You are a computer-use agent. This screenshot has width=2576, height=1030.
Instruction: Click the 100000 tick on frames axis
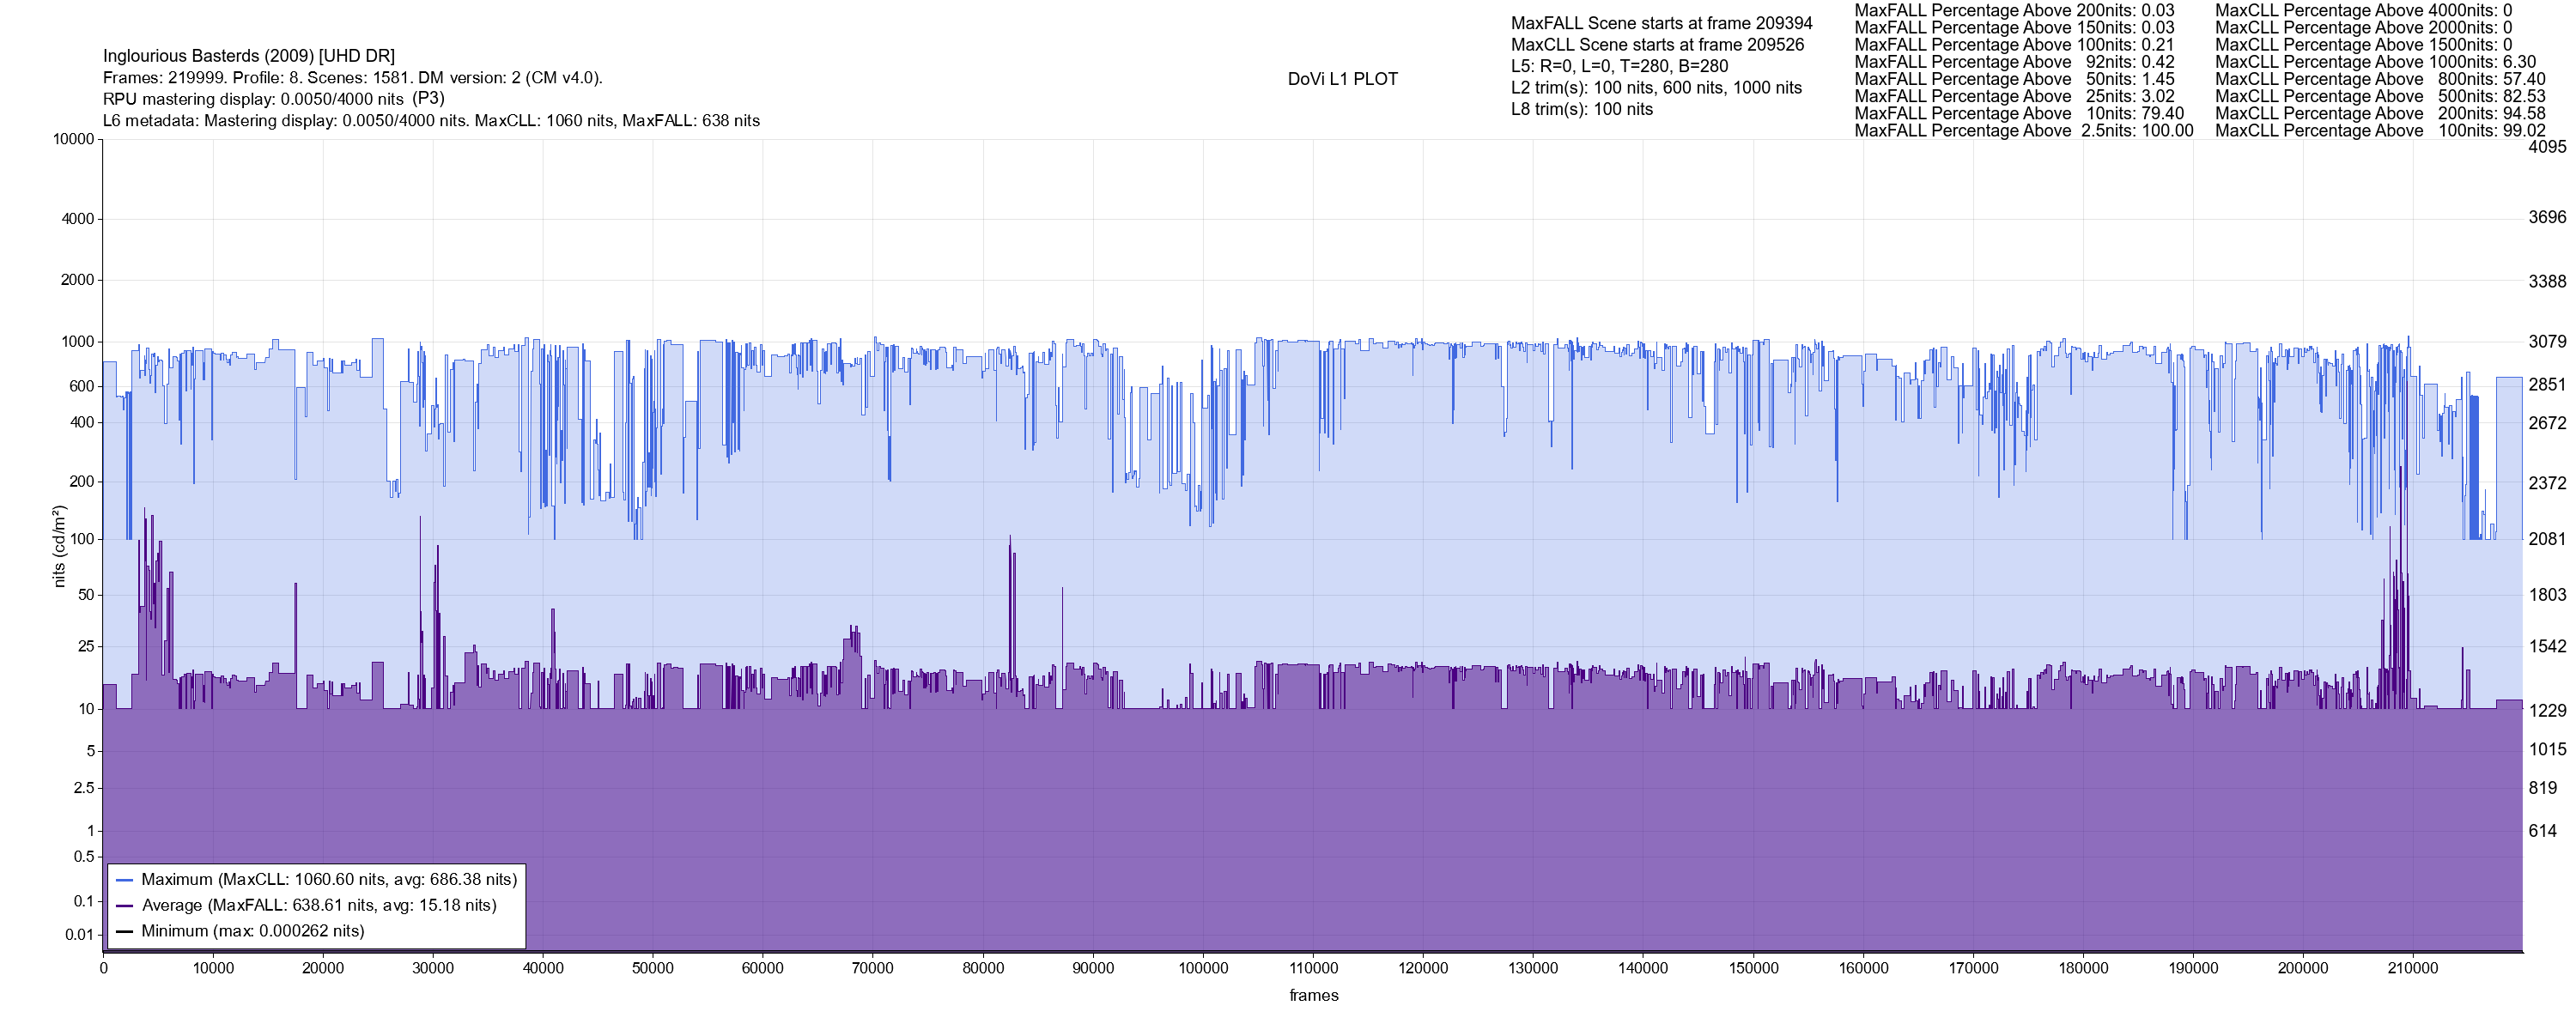[1203, 969]
